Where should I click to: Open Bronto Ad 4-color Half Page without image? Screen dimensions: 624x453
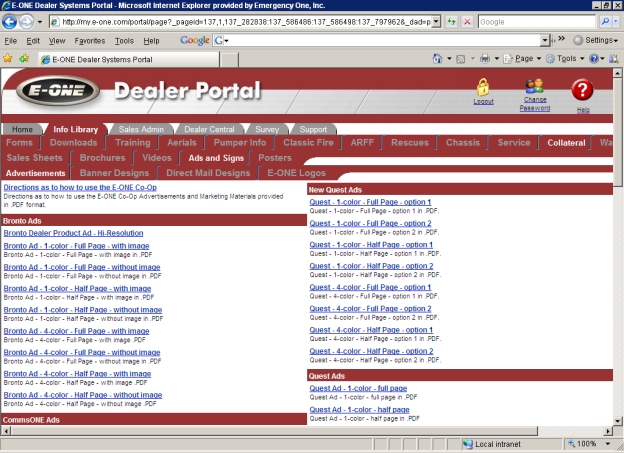coord(83,395)
